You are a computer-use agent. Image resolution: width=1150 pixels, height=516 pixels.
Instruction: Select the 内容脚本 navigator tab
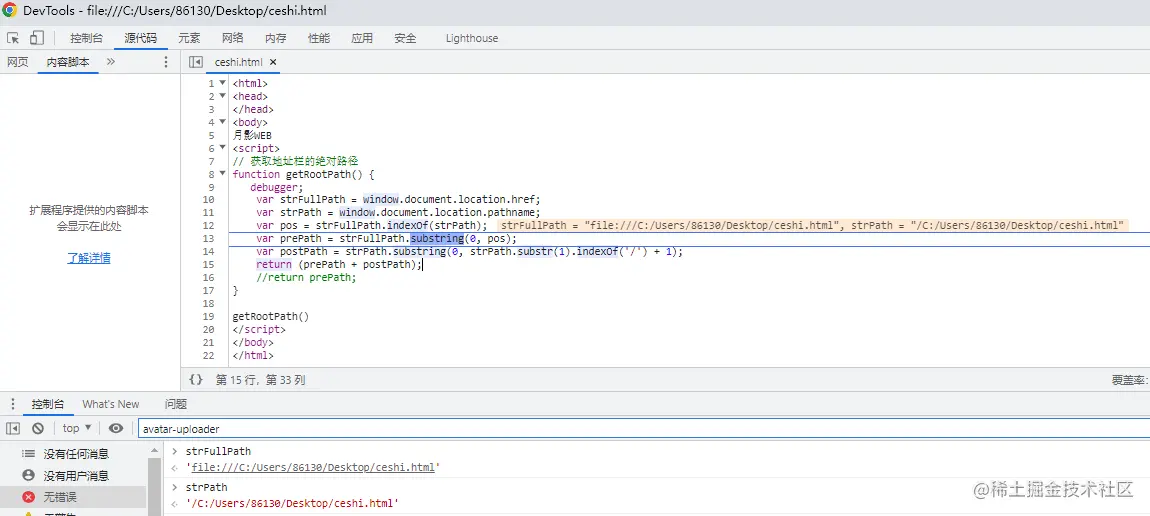coord(68,62)
